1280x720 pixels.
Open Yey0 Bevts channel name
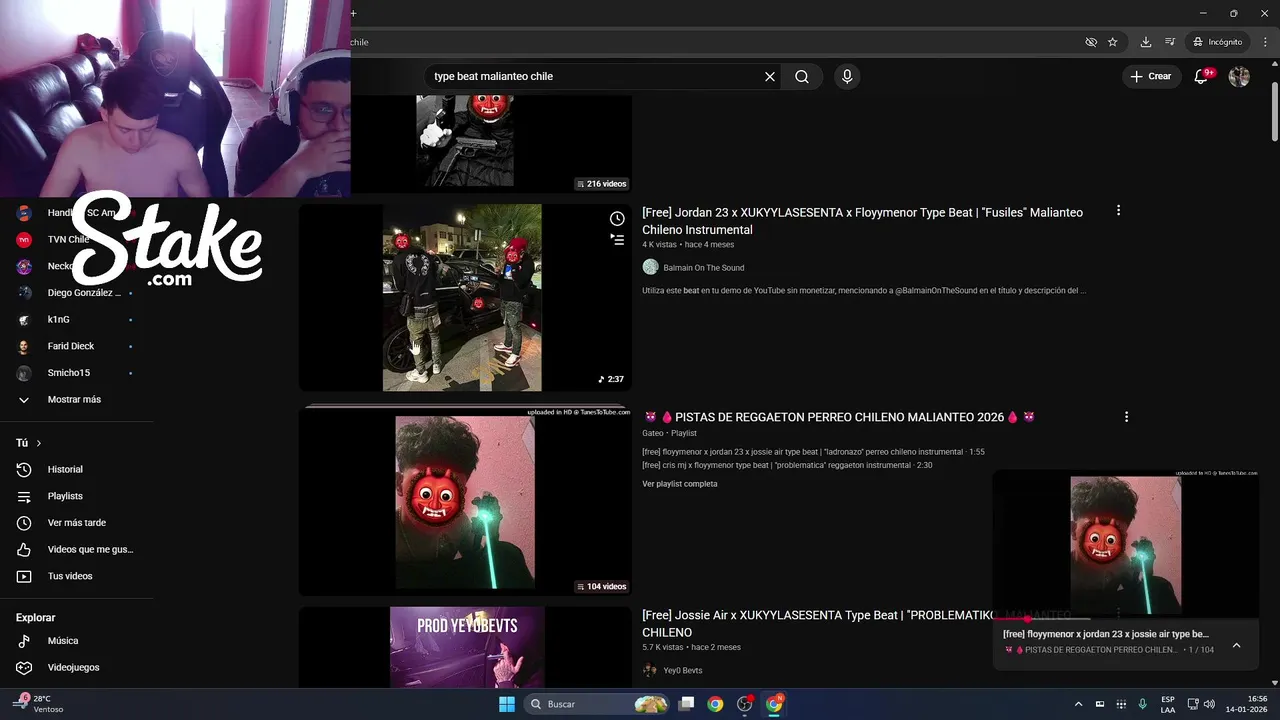click(683, 671)
